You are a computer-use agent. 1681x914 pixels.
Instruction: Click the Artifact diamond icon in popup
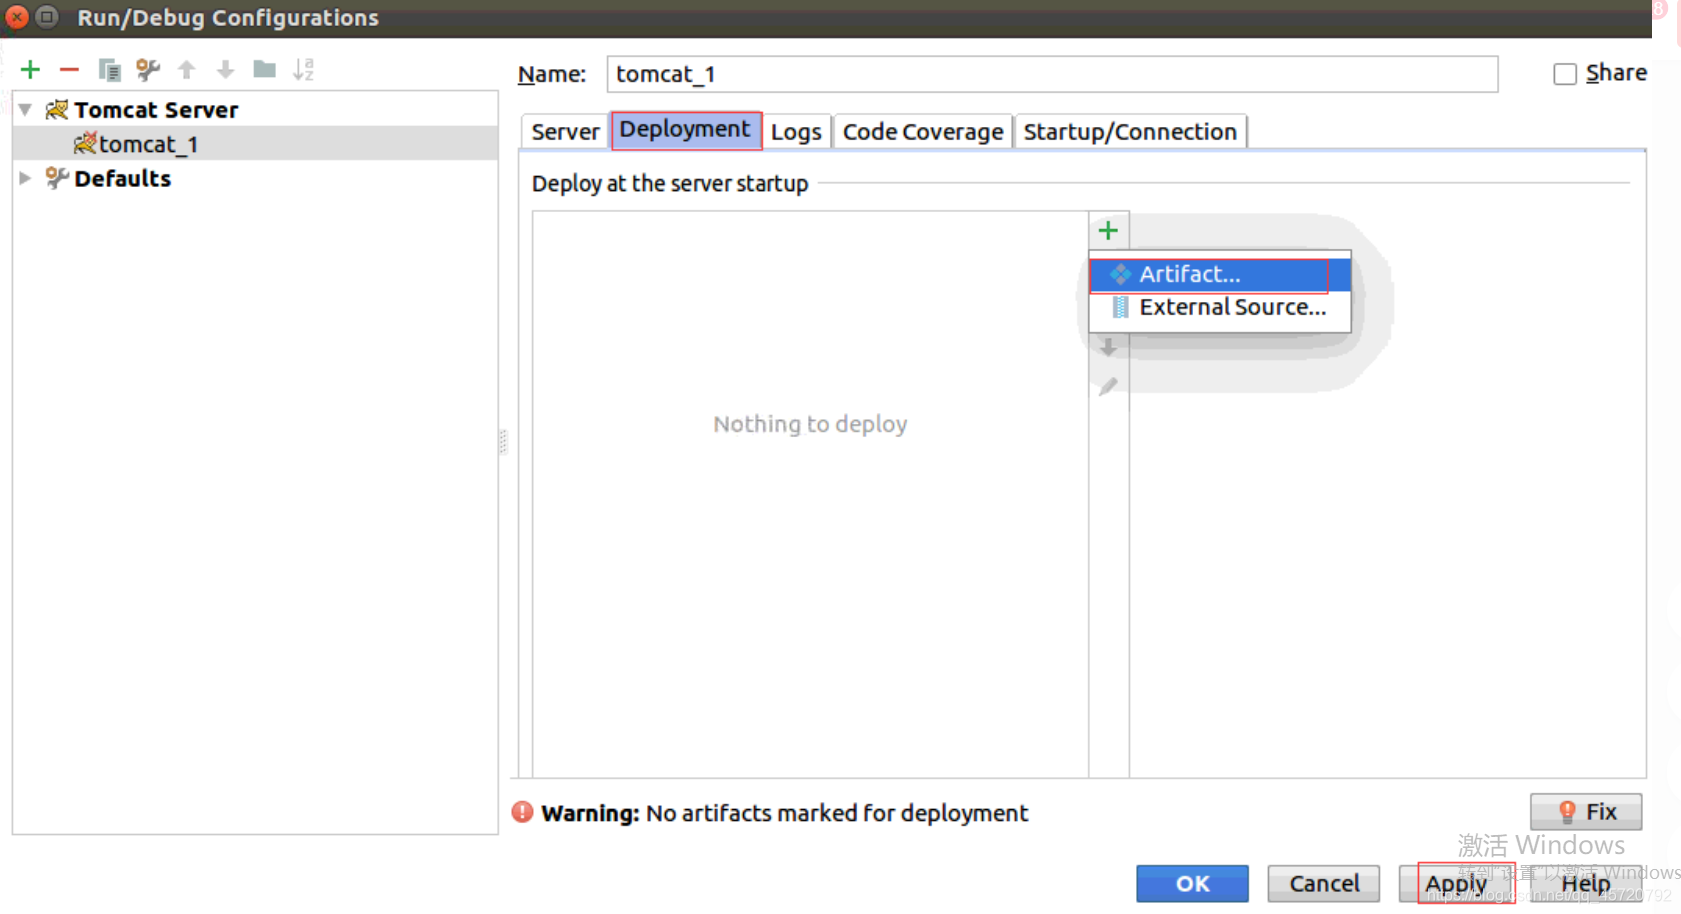tap(1120, 274)
